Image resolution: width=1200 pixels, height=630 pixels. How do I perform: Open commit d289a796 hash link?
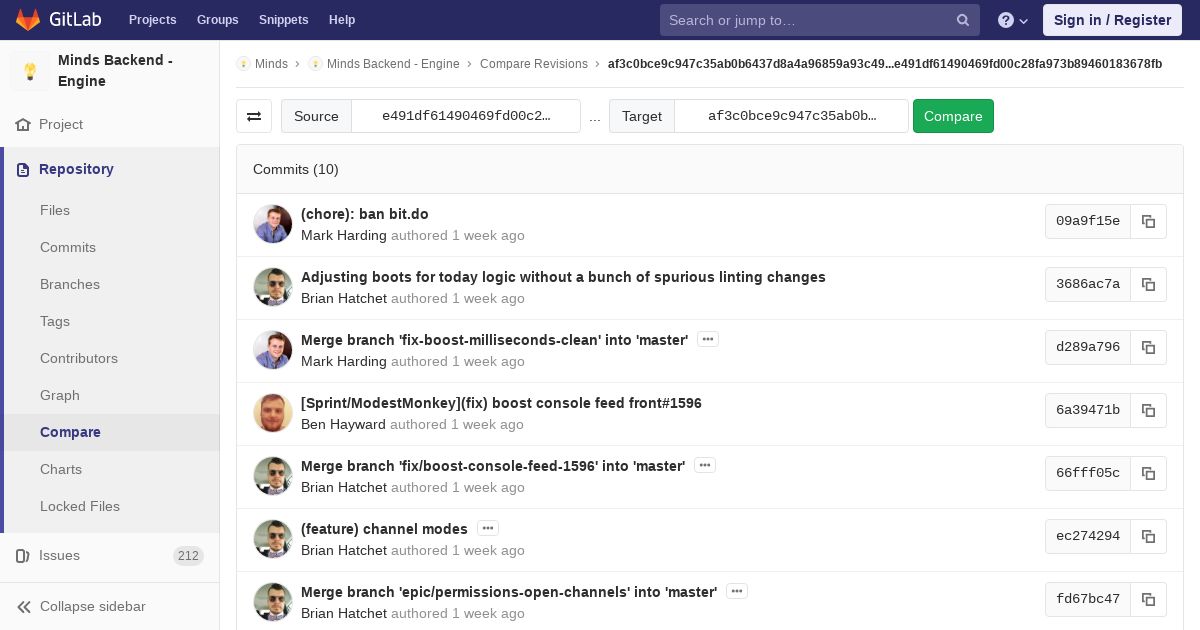[x=1088, y=347]
